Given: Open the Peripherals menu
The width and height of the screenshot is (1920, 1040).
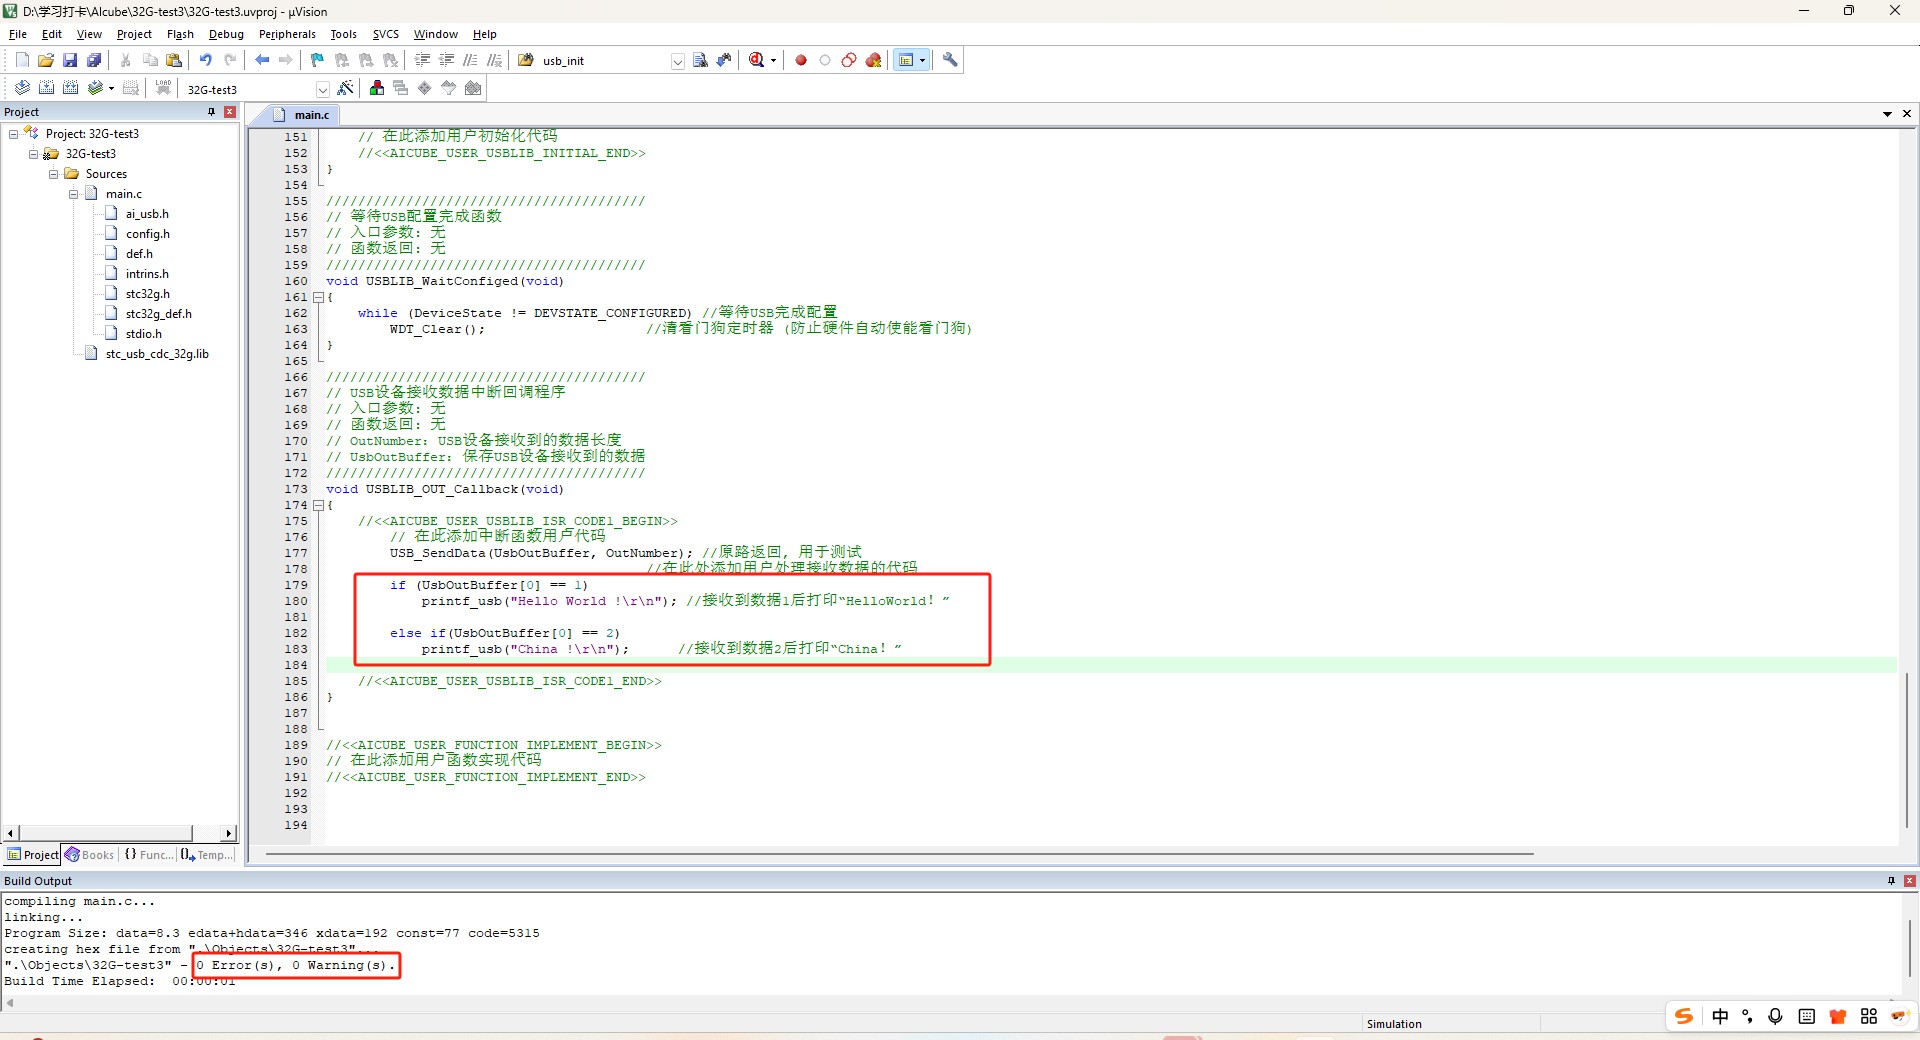Looking at the screenshot, I should (287, 34).
